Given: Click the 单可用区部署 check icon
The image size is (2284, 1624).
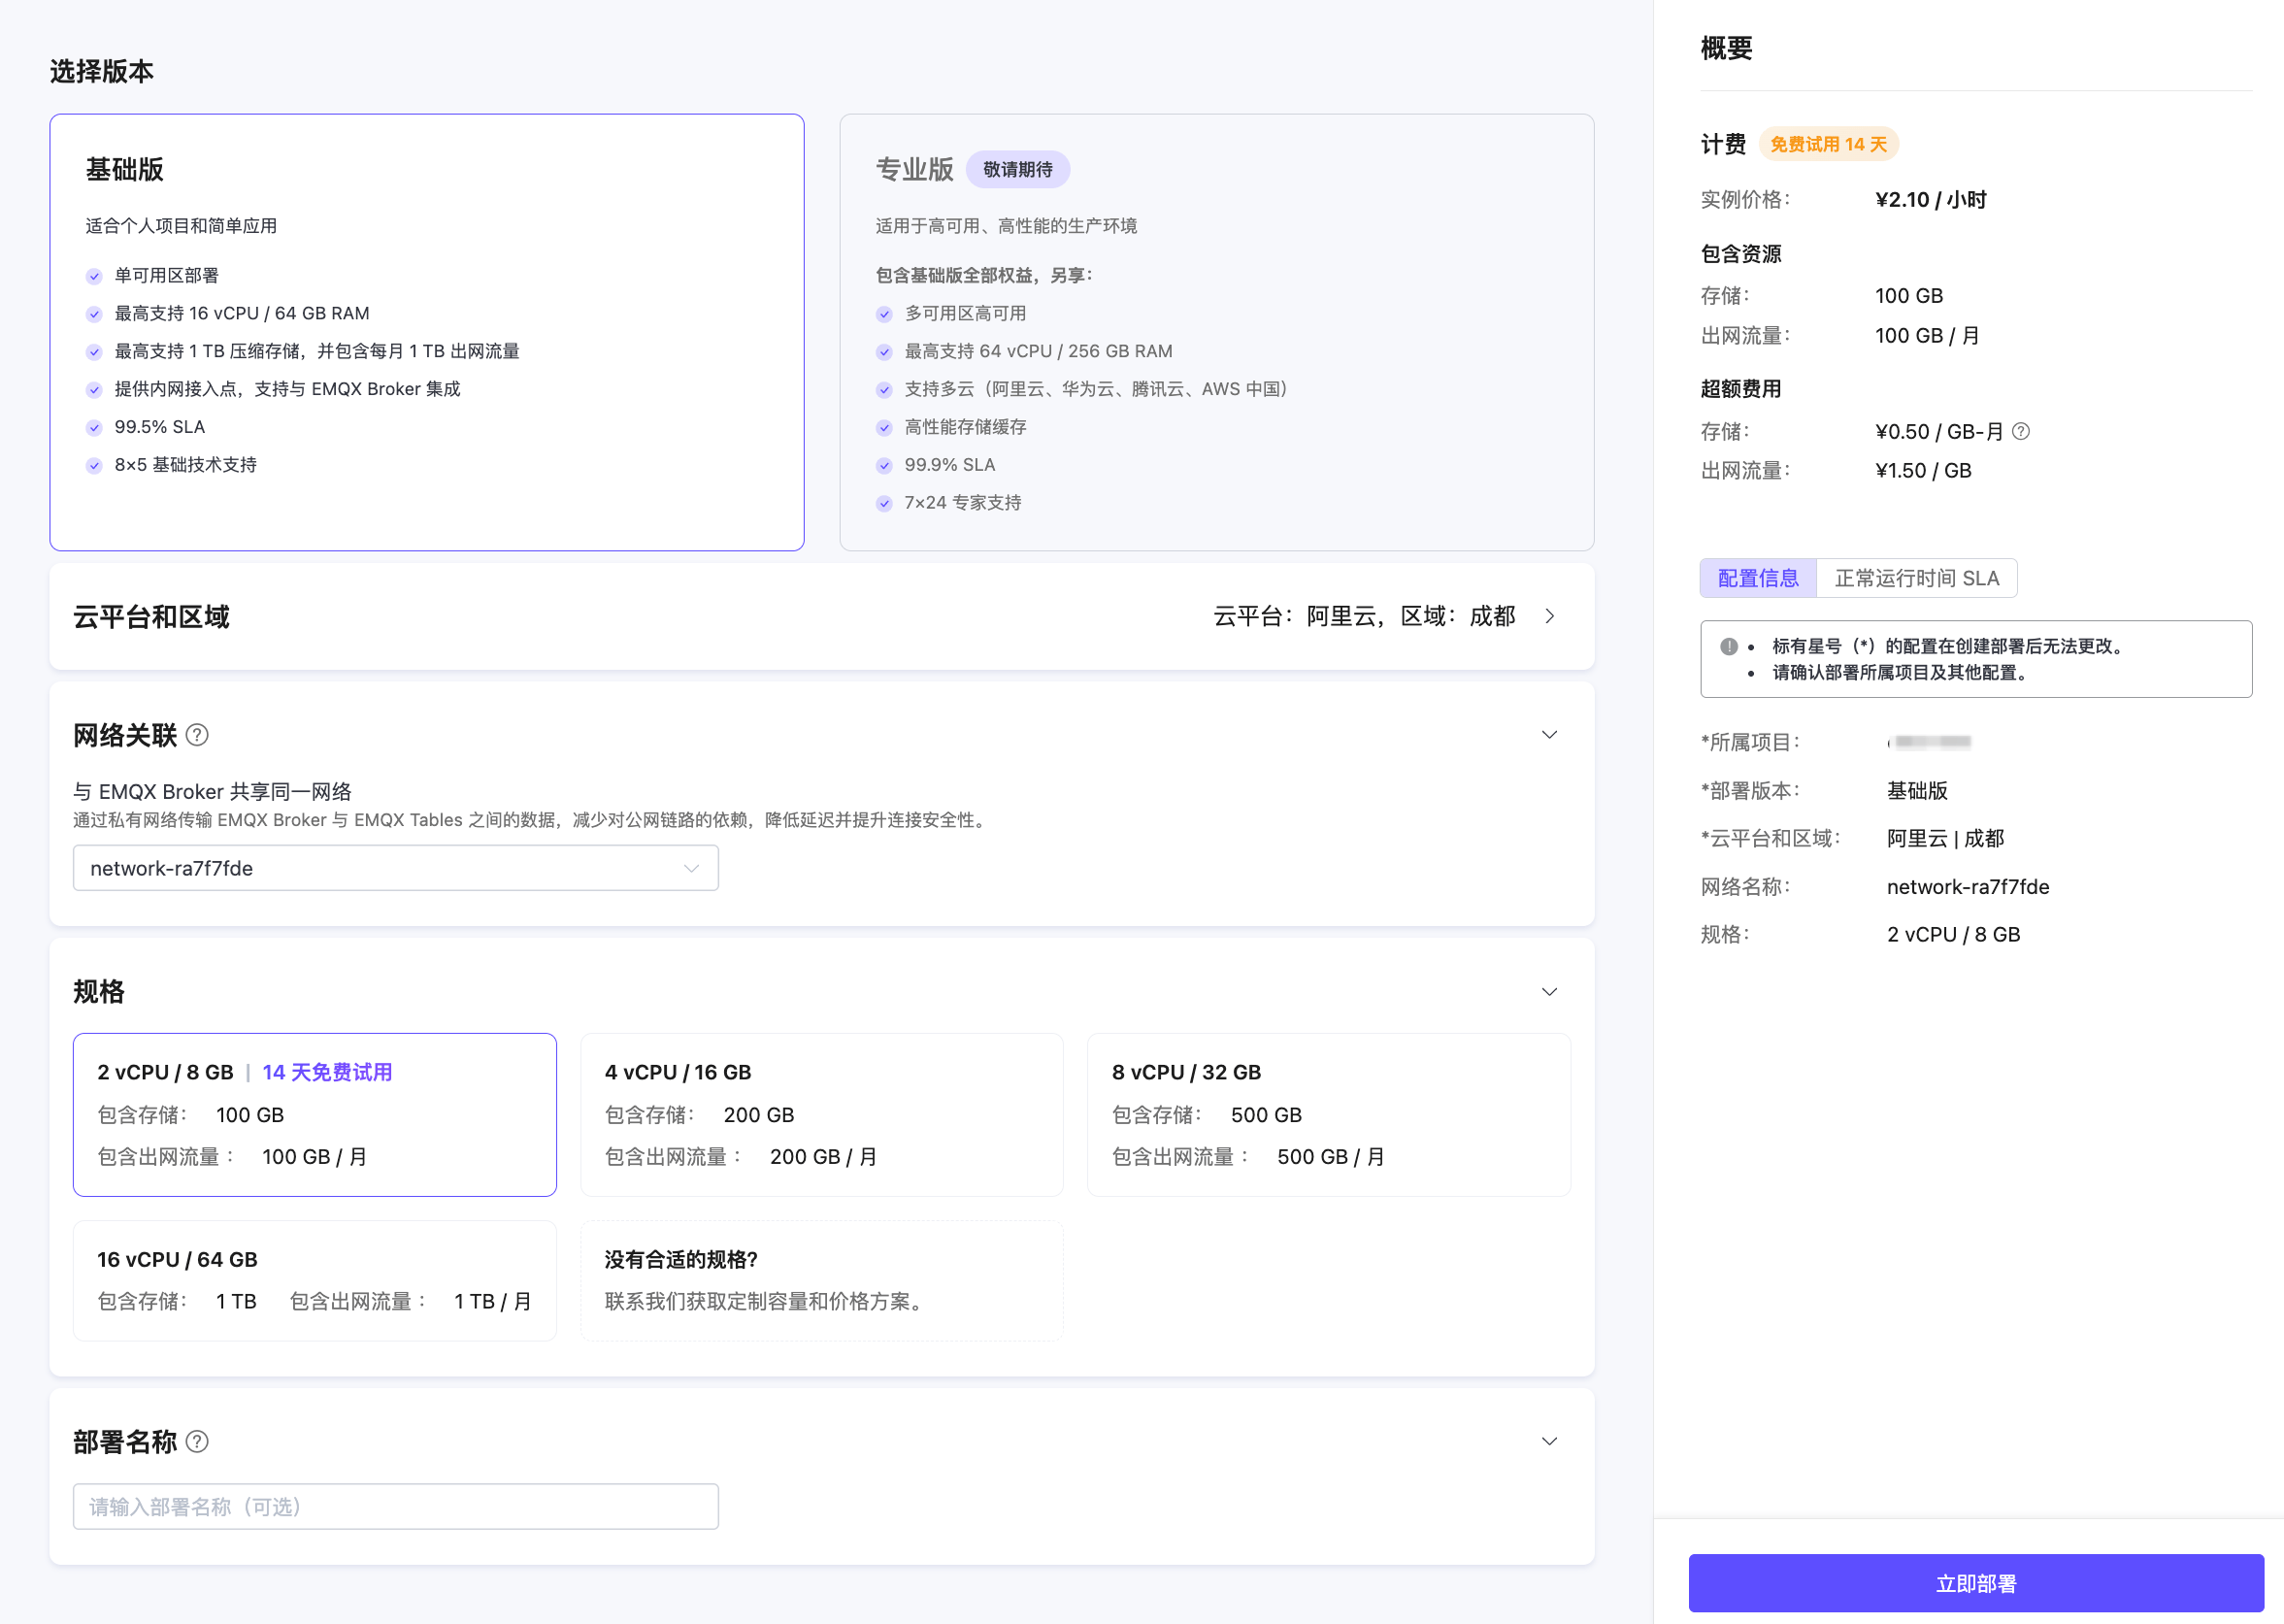Looking at the screenshot, I should [x=94, y=276].
